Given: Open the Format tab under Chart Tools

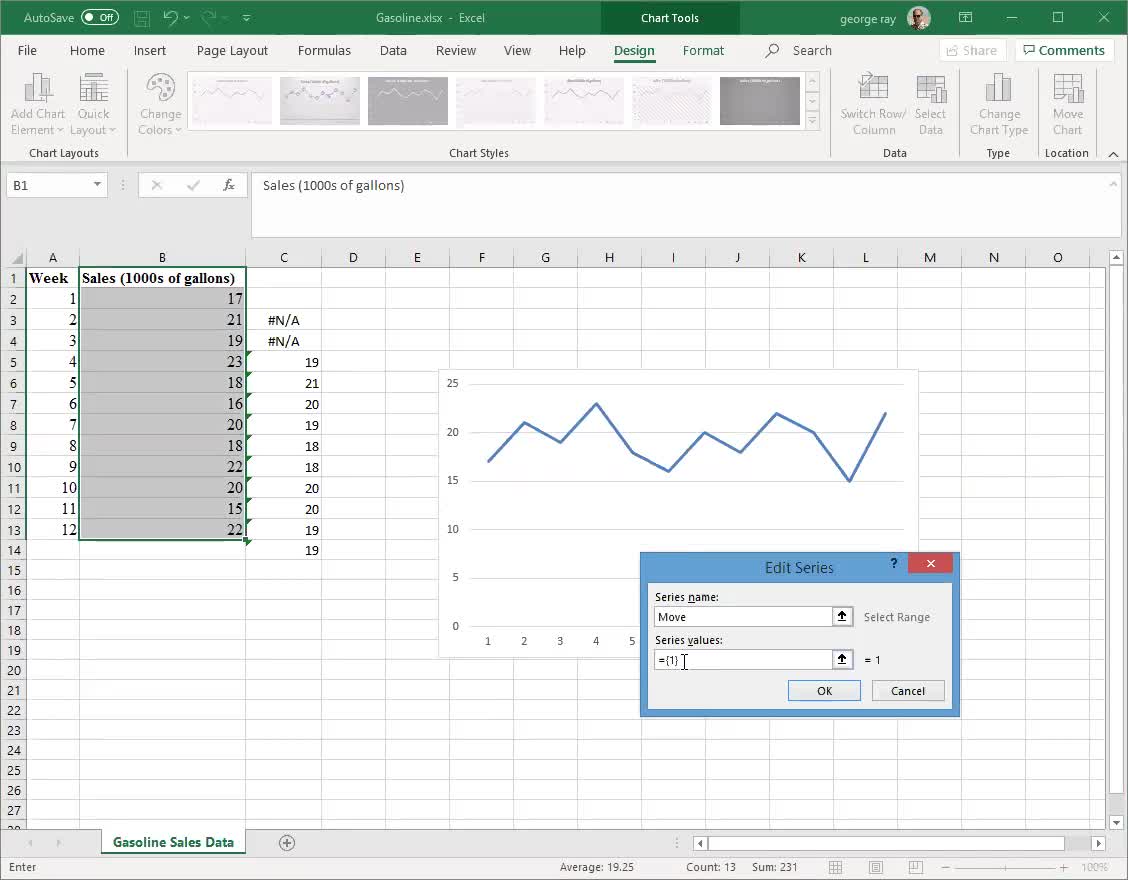Looking at the screenshot, I should 703,50.
